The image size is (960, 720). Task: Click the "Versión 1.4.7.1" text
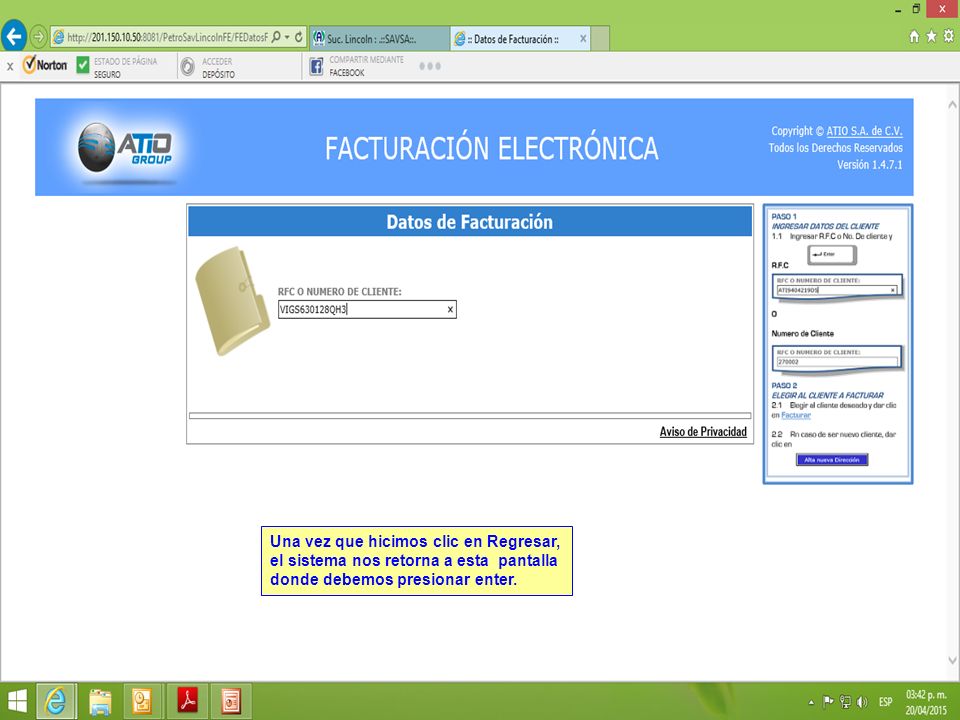[x=869, y=165]
